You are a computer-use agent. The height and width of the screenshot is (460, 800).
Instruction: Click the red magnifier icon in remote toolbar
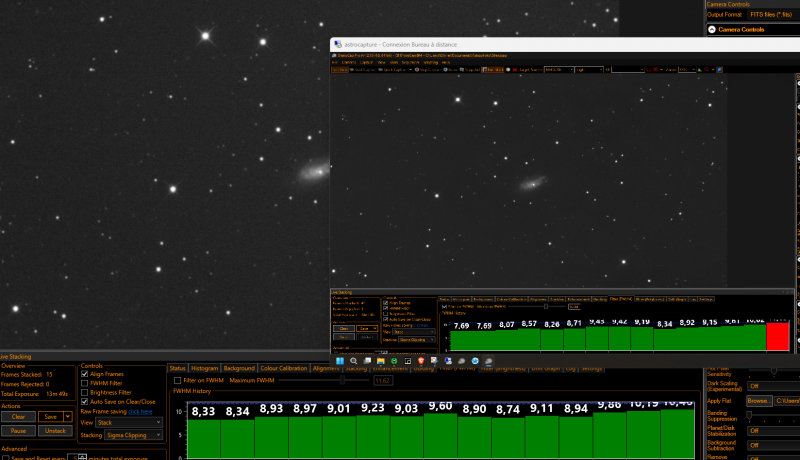[706, 69]
